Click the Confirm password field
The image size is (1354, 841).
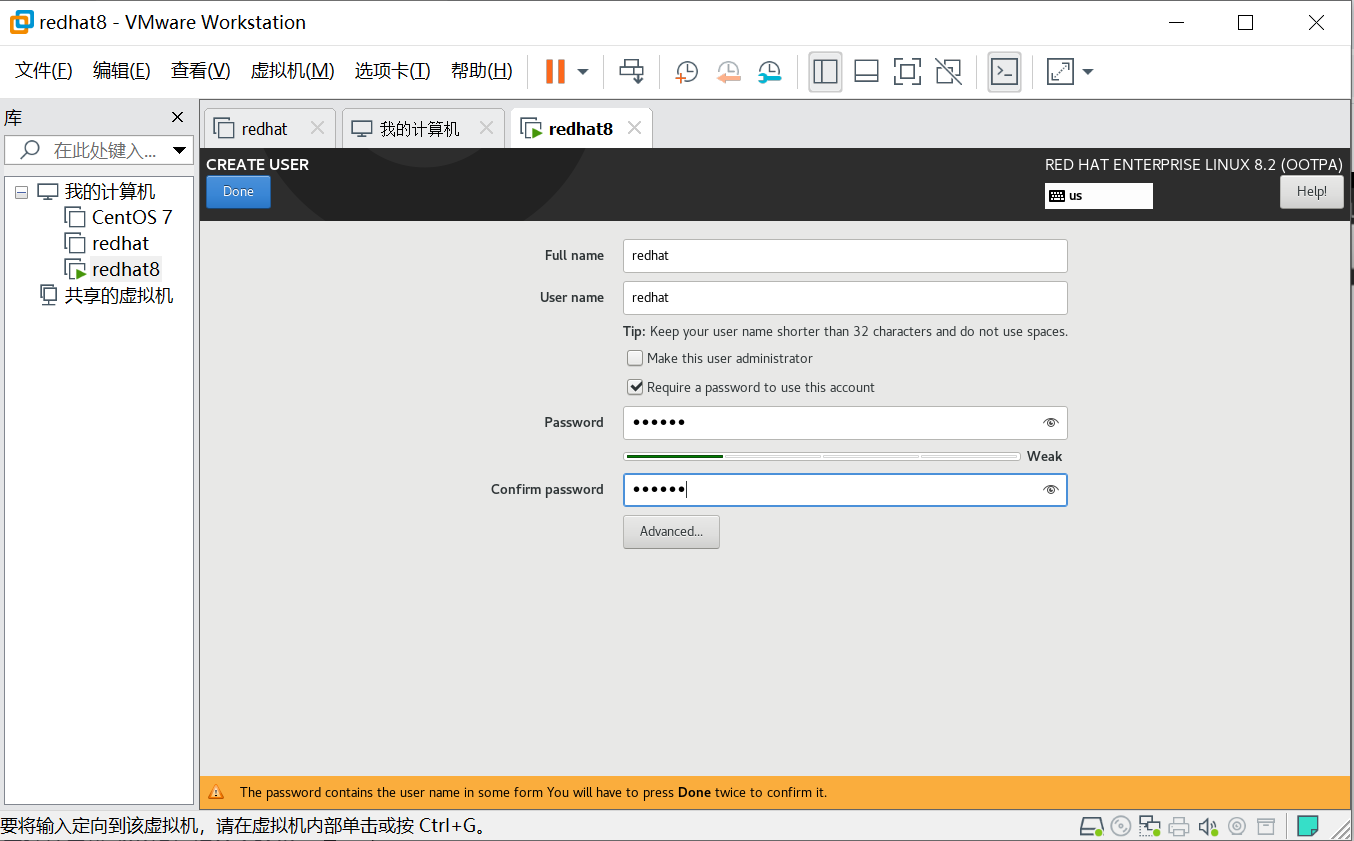845,490
